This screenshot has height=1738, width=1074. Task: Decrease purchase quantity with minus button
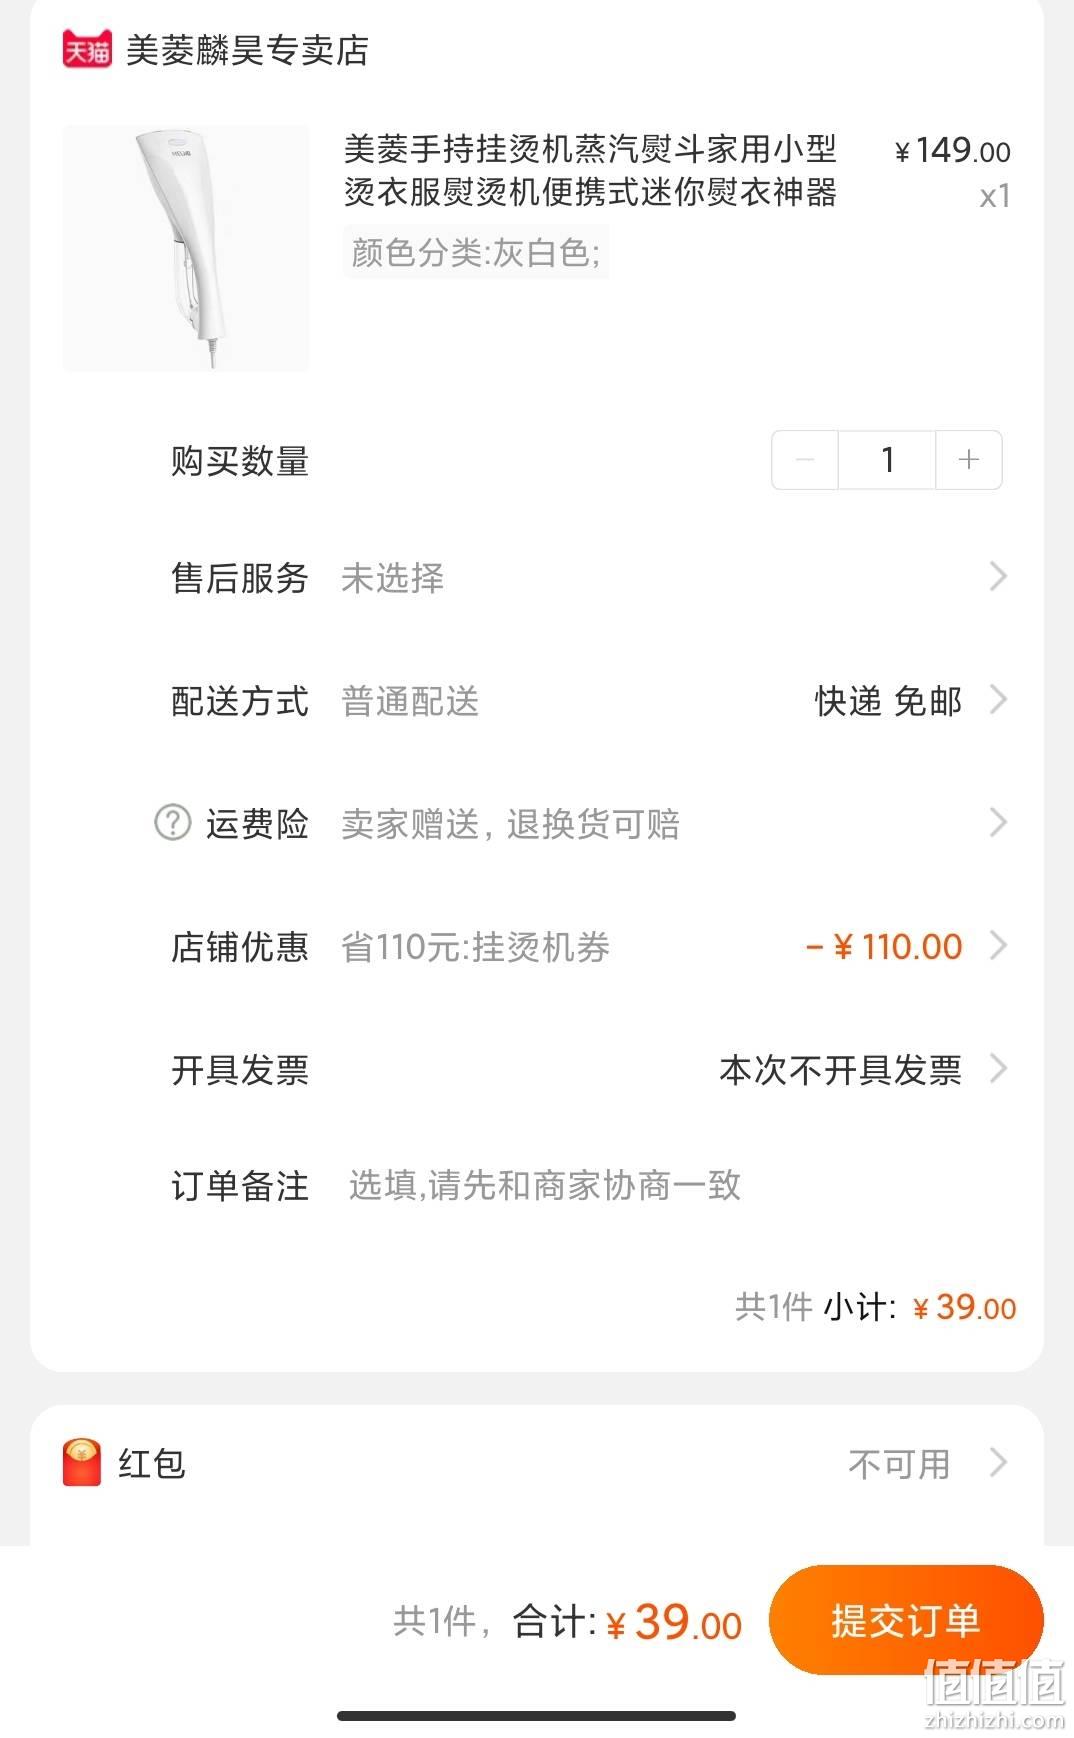point(804,460)
